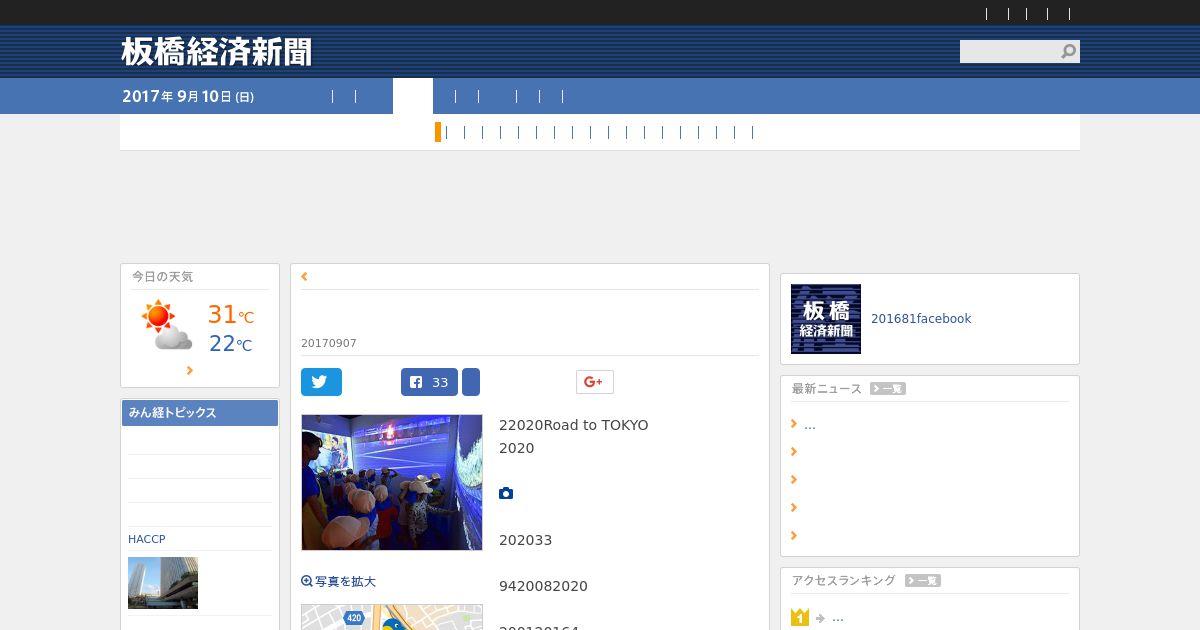Open 板橋経済新聞 Facebook logo image in sidebar
The width and height of the screenshot is (1200, 630).
coord(826,319)
